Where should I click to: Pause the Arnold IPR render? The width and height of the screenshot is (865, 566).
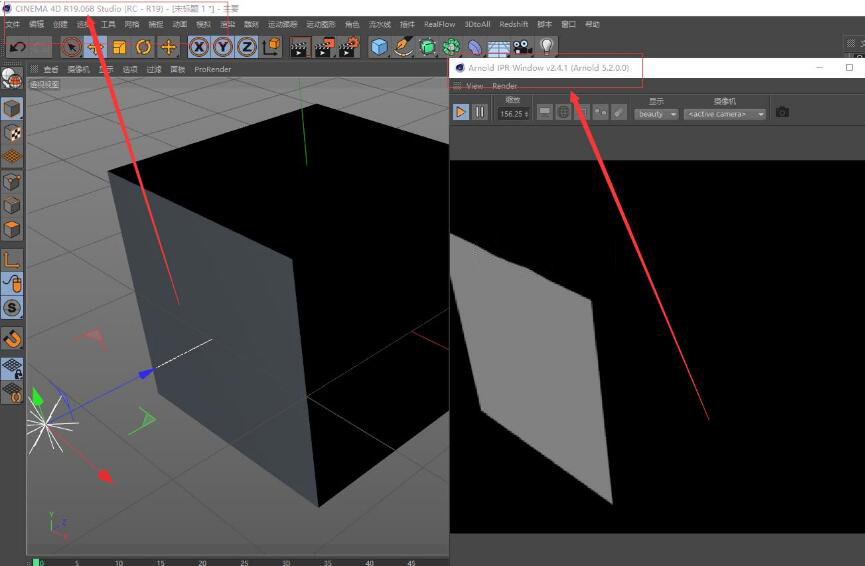[480, 113]
